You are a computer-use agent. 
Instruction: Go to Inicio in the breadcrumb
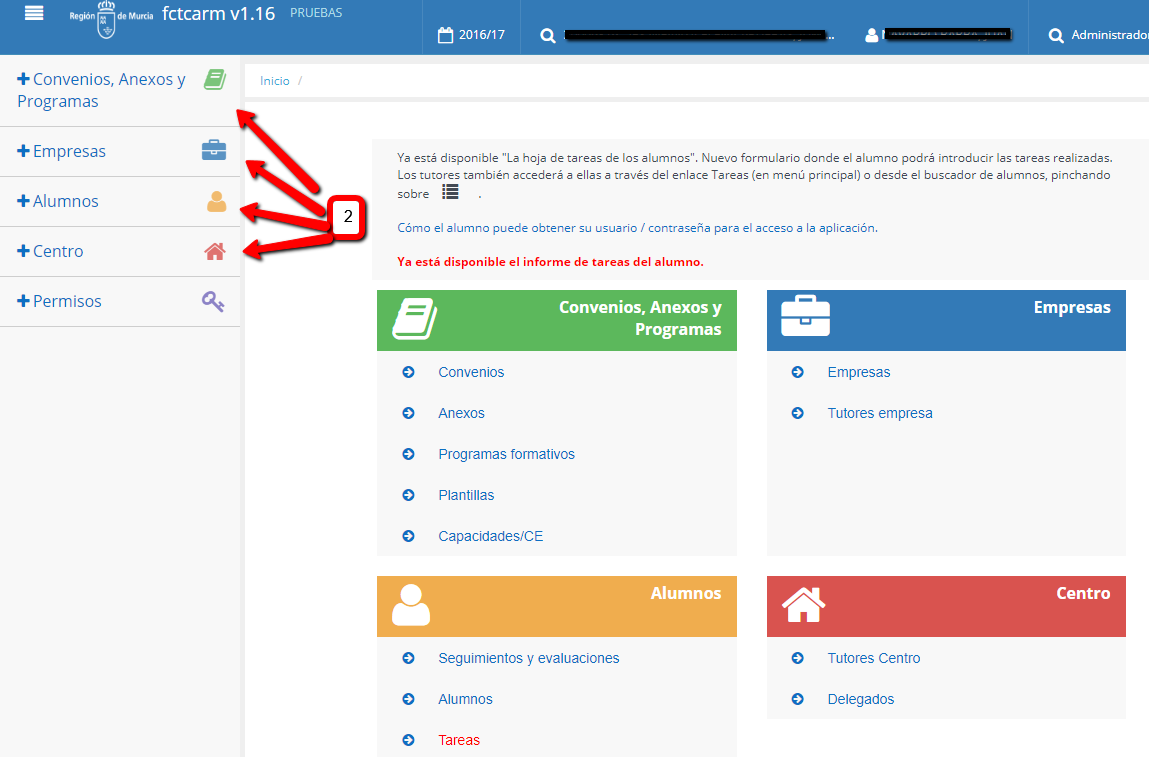tap(274, 81)
